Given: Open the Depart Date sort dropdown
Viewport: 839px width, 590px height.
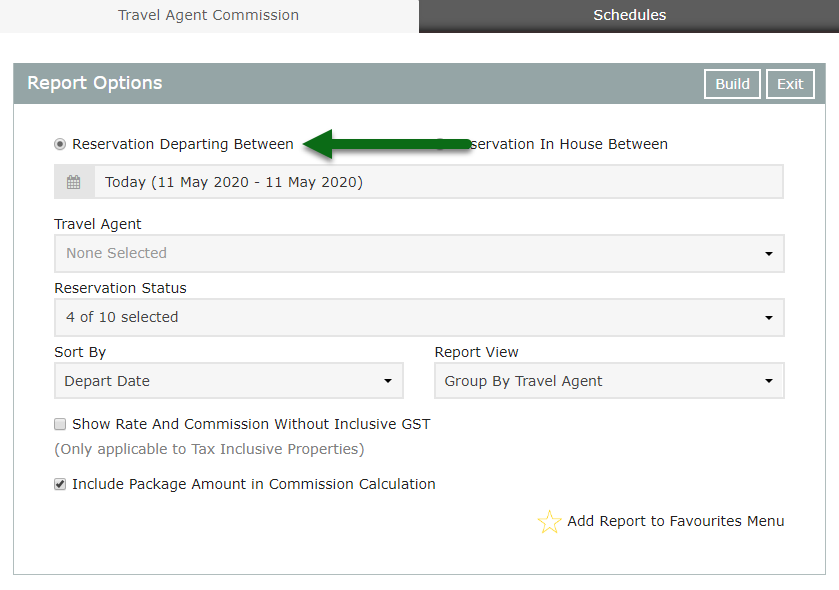Looking at the screenshot, I should click(x=228, y=381).
